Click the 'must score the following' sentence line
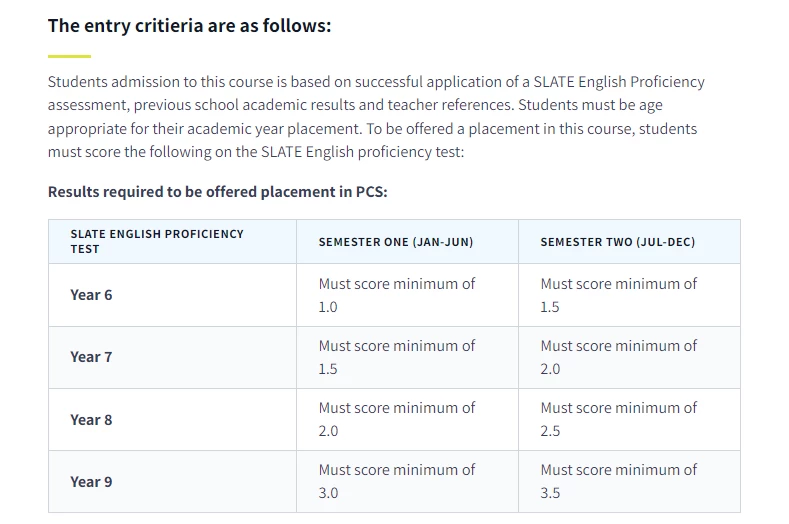The width and height of the screenshot is (789, 524). tap(256, 152)
